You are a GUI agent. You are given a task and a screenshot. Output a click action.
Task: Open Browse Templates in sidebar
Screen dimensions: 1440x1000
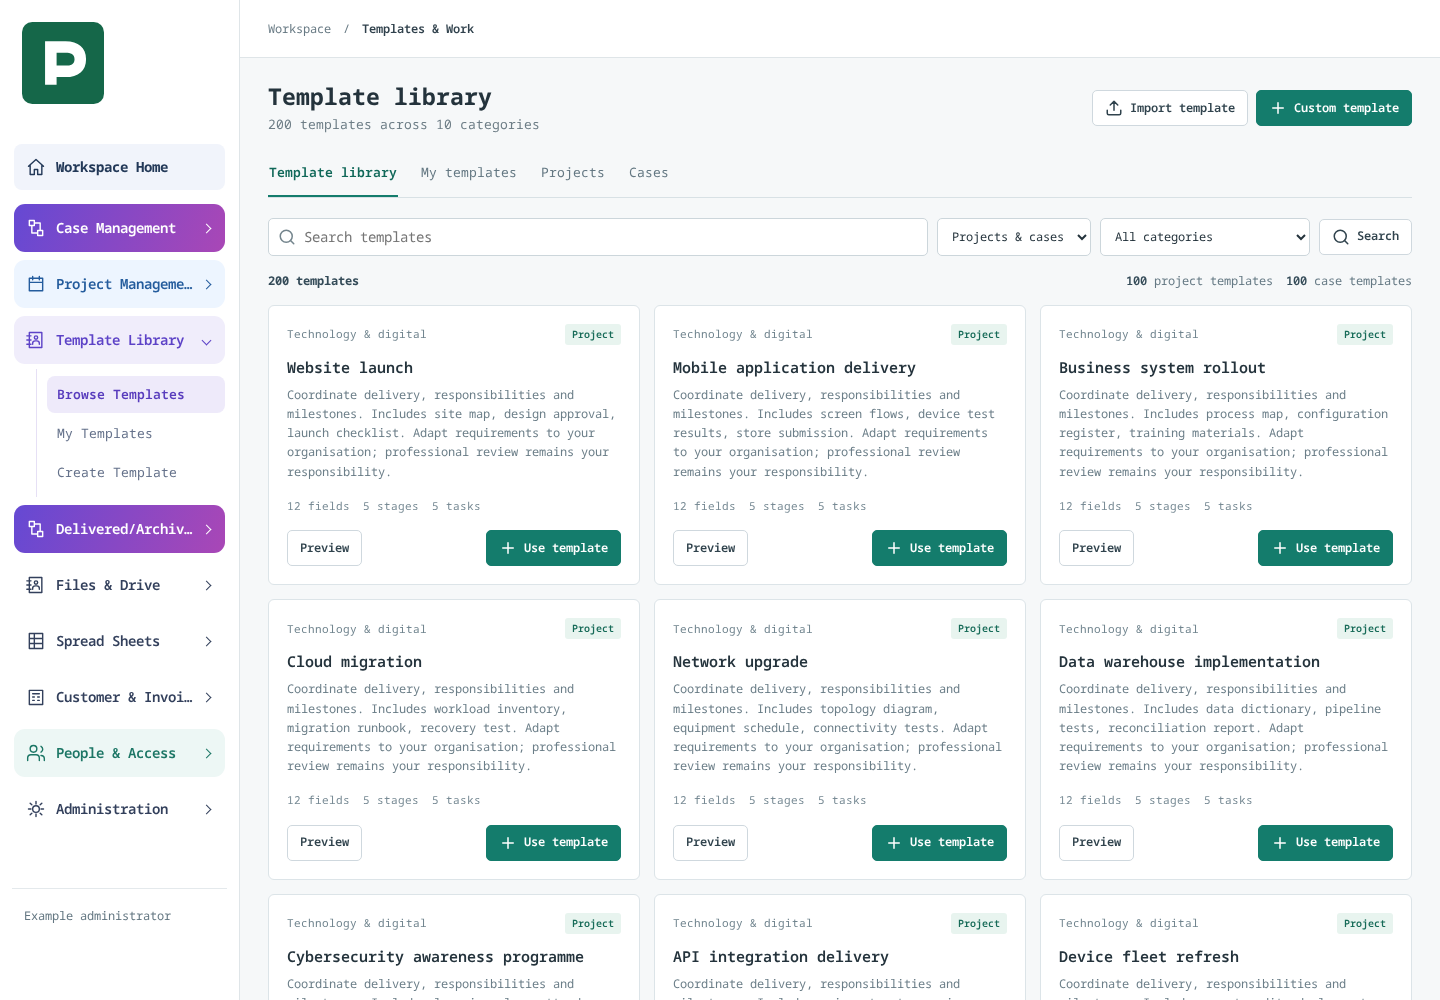(x=136, y=395)
